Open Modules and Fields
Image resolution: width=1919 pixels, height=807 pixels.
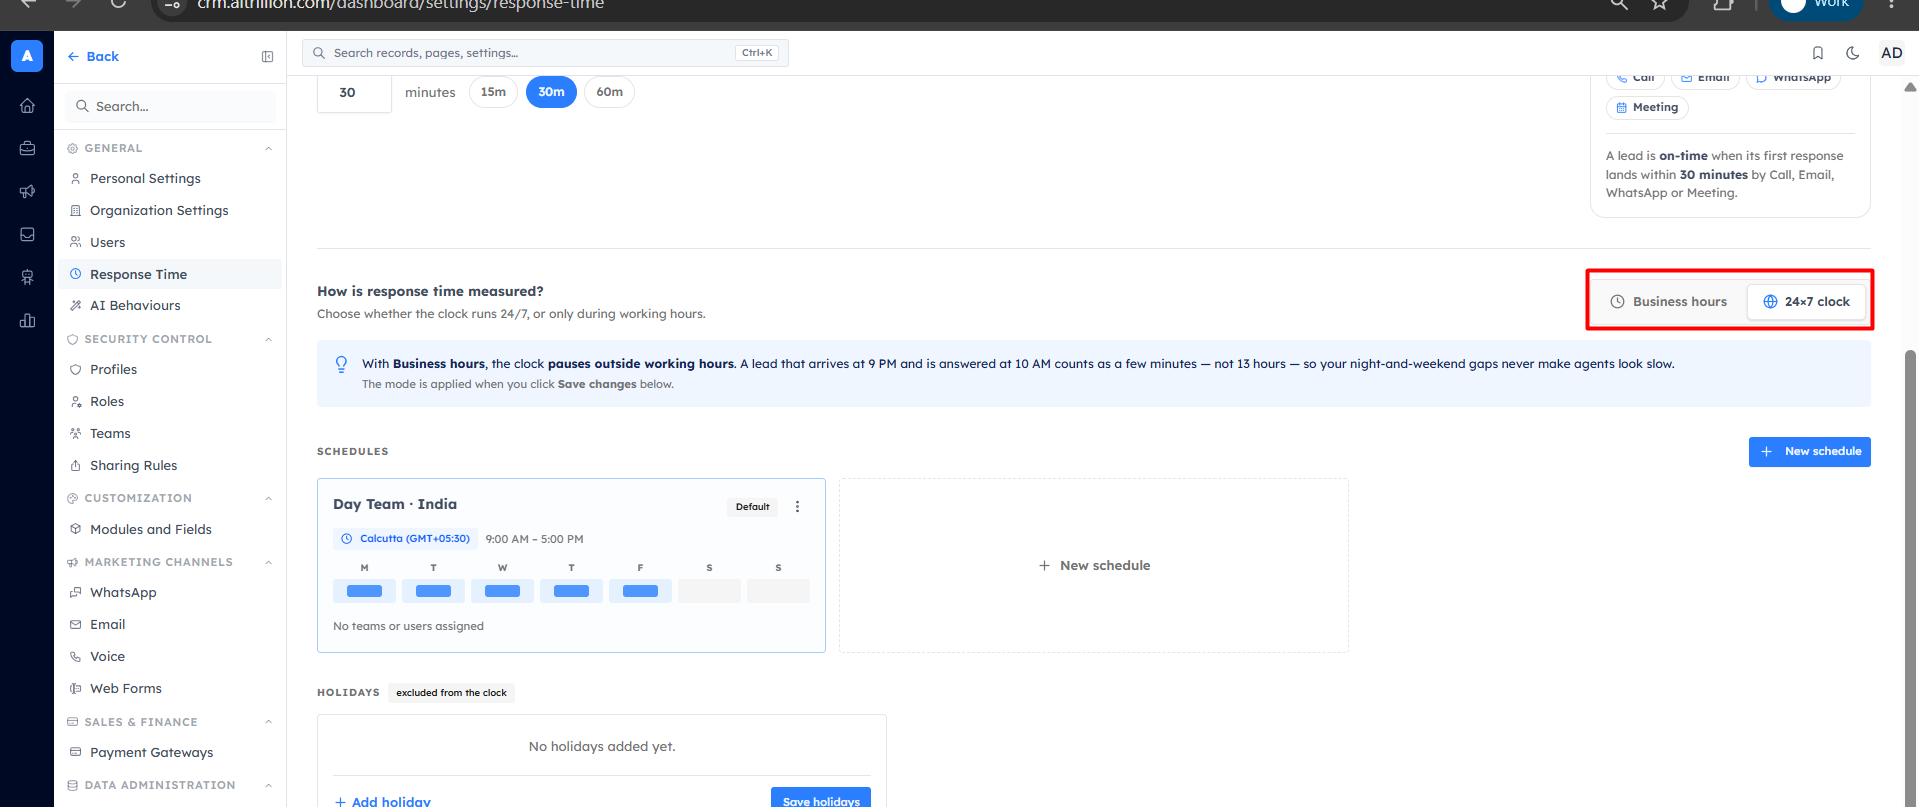[170, 530]
